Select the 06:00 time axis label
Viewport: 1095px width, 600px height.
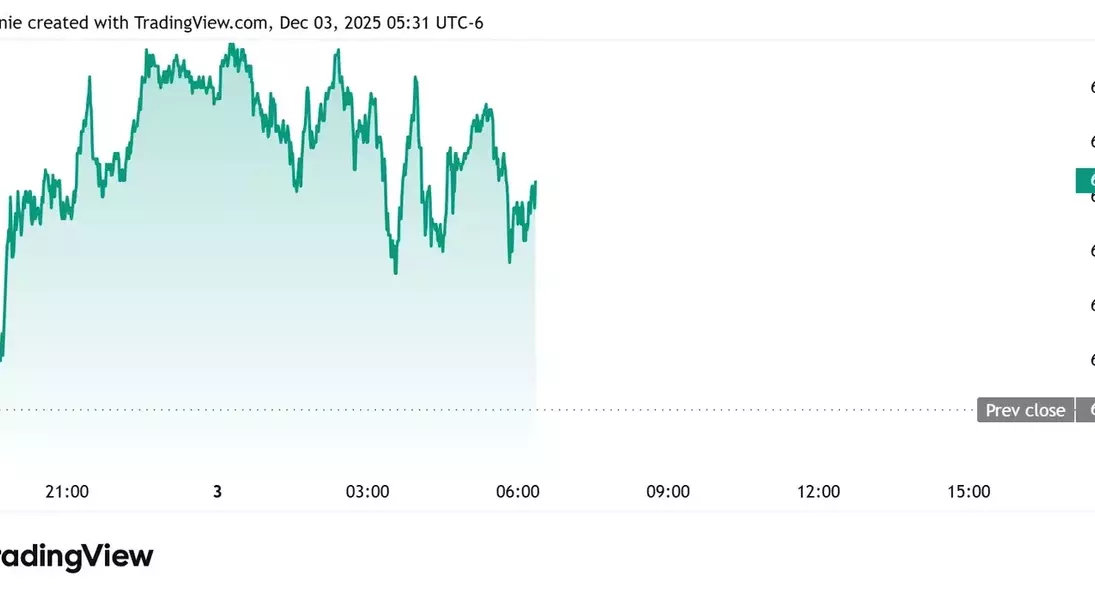(x=518, y=491)
